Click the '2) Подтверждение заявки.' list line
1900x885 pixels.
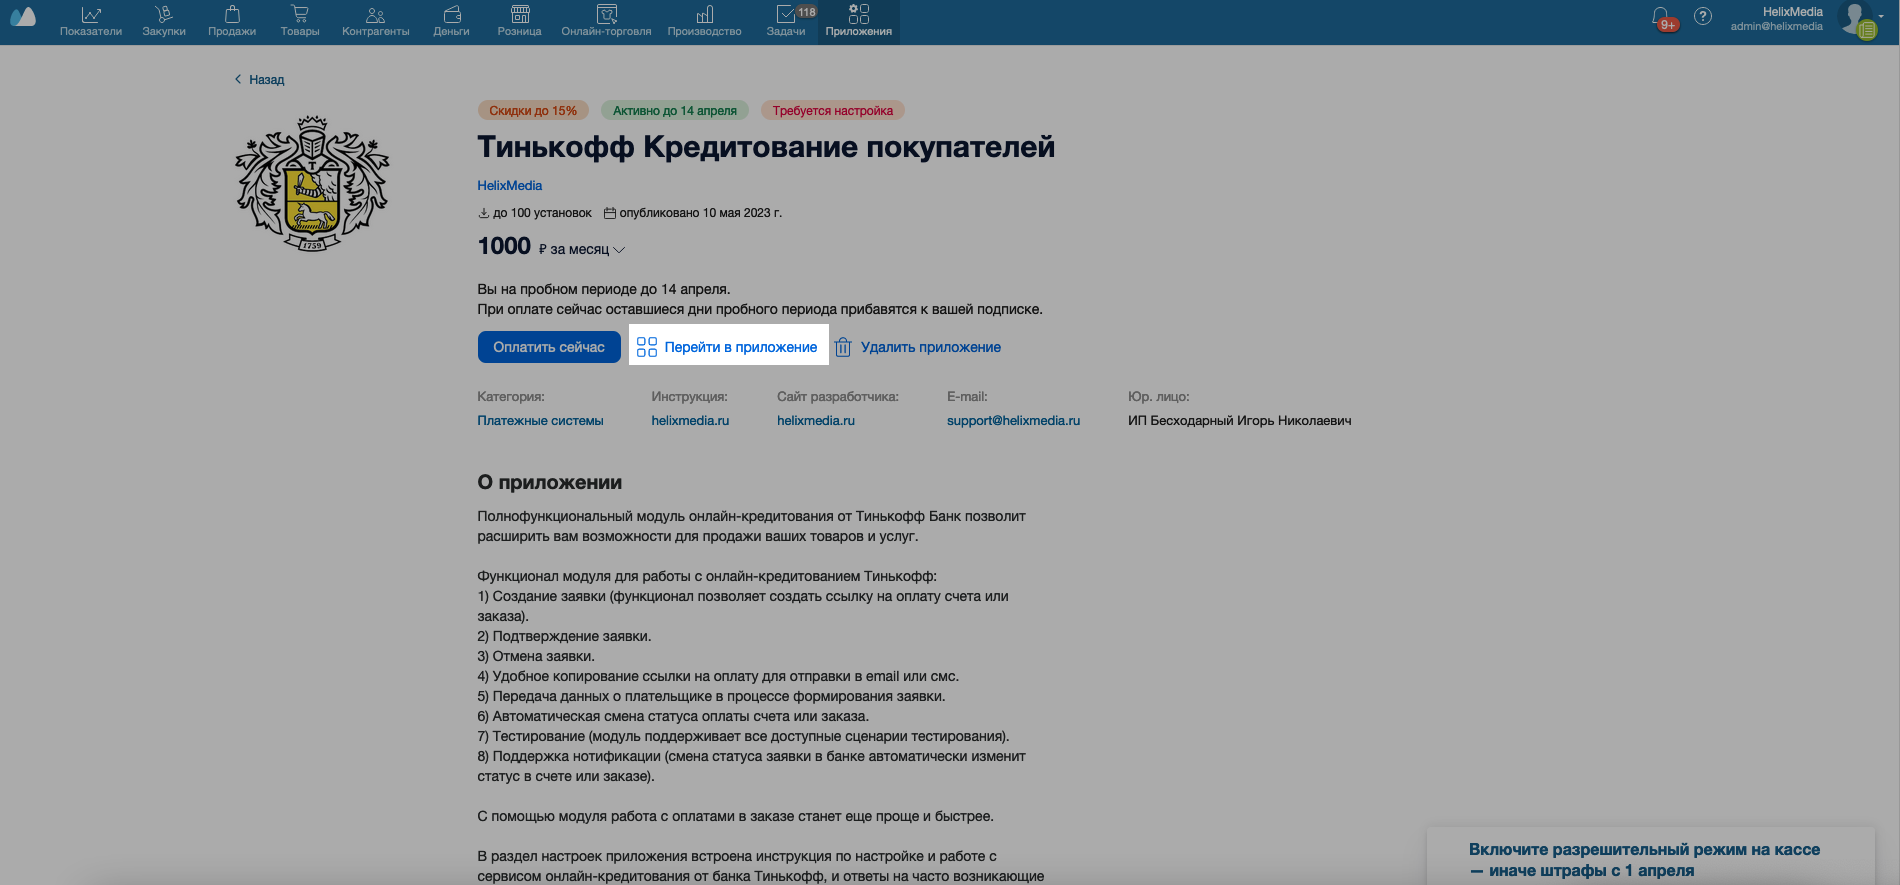[x=564, y=636]
